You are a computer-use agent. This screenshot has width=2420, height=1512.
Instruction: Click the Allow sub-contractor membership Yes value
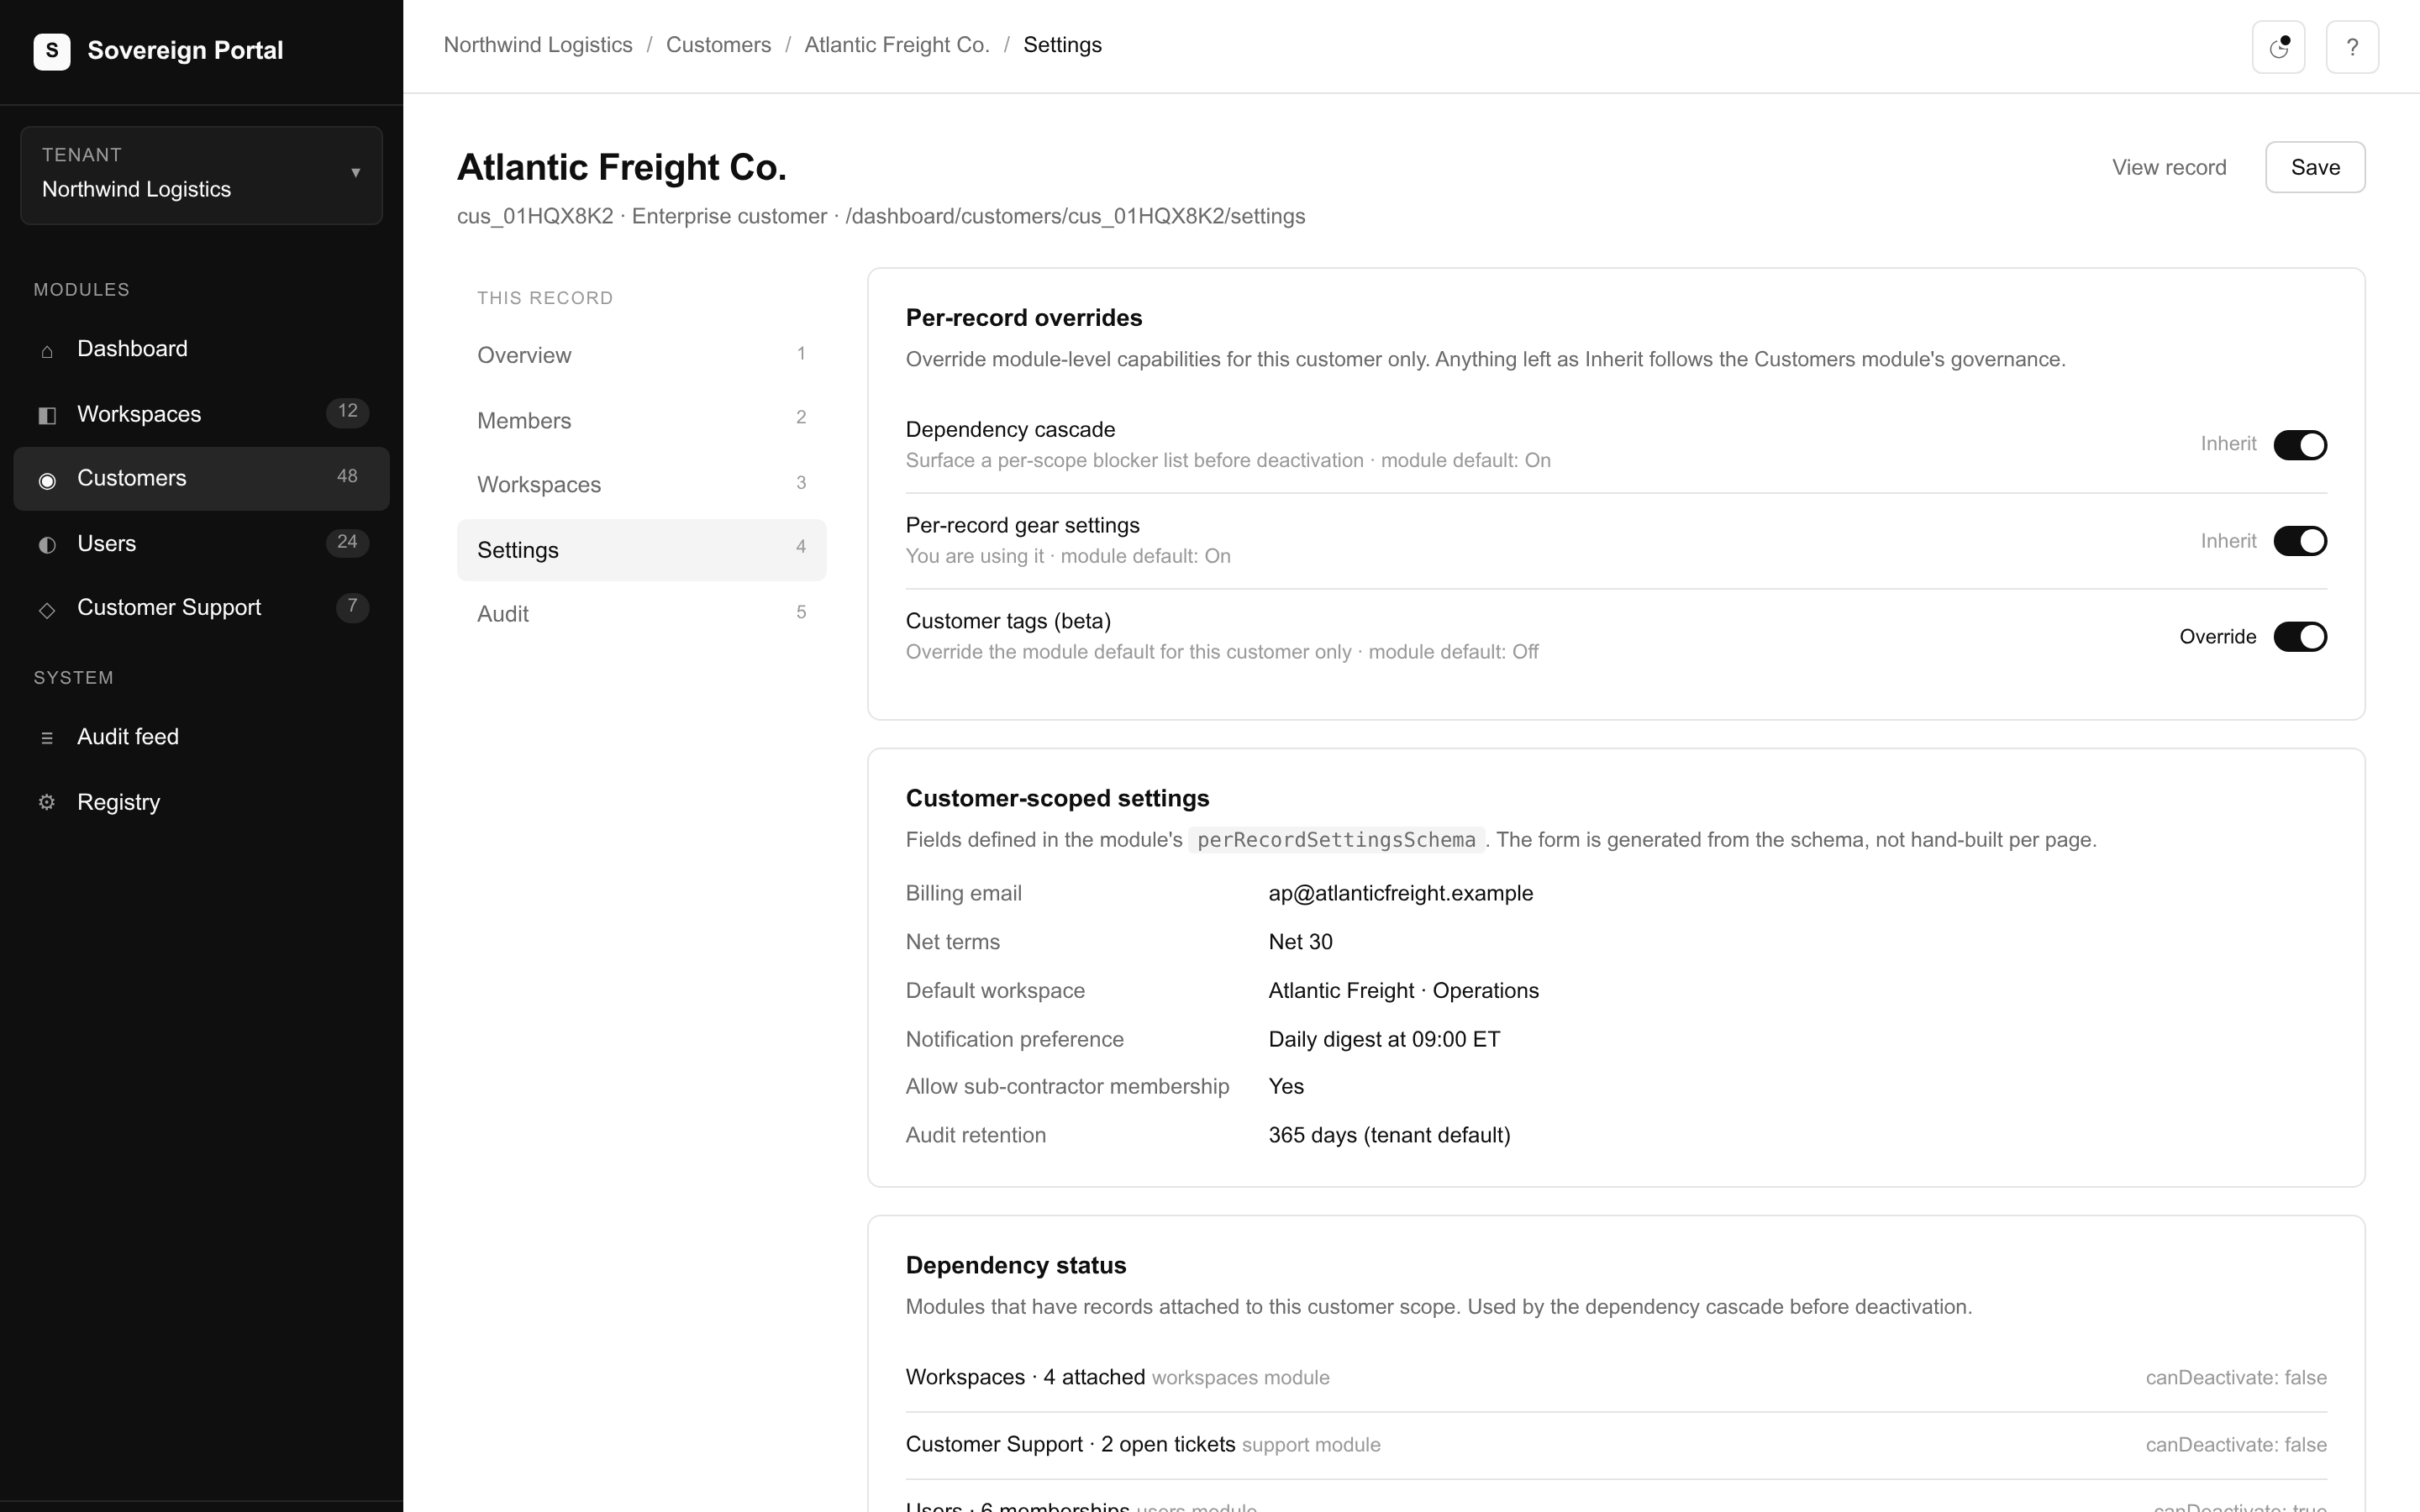(1286, 1086)
